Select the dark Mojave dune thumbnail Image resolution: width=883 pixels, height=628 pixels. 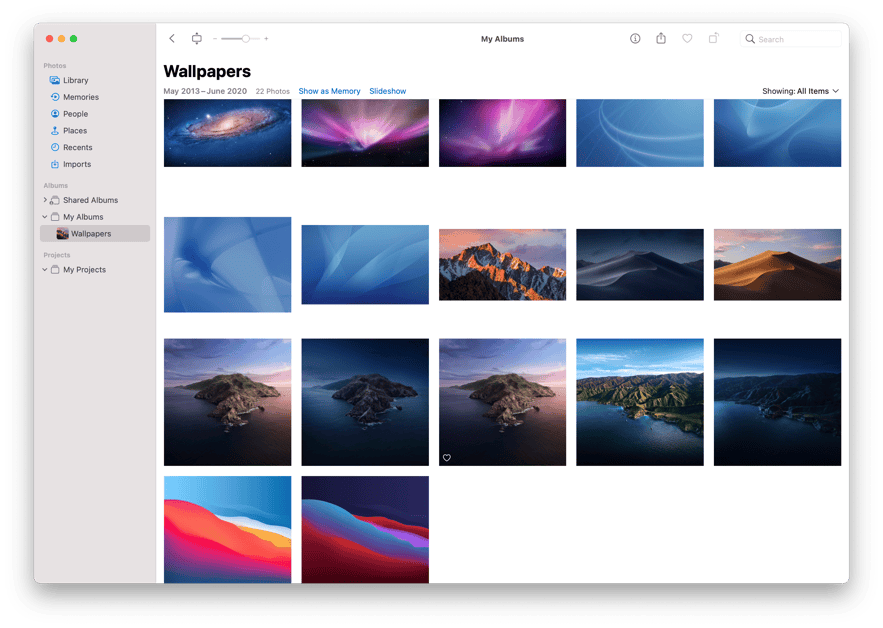pos(640,265)
